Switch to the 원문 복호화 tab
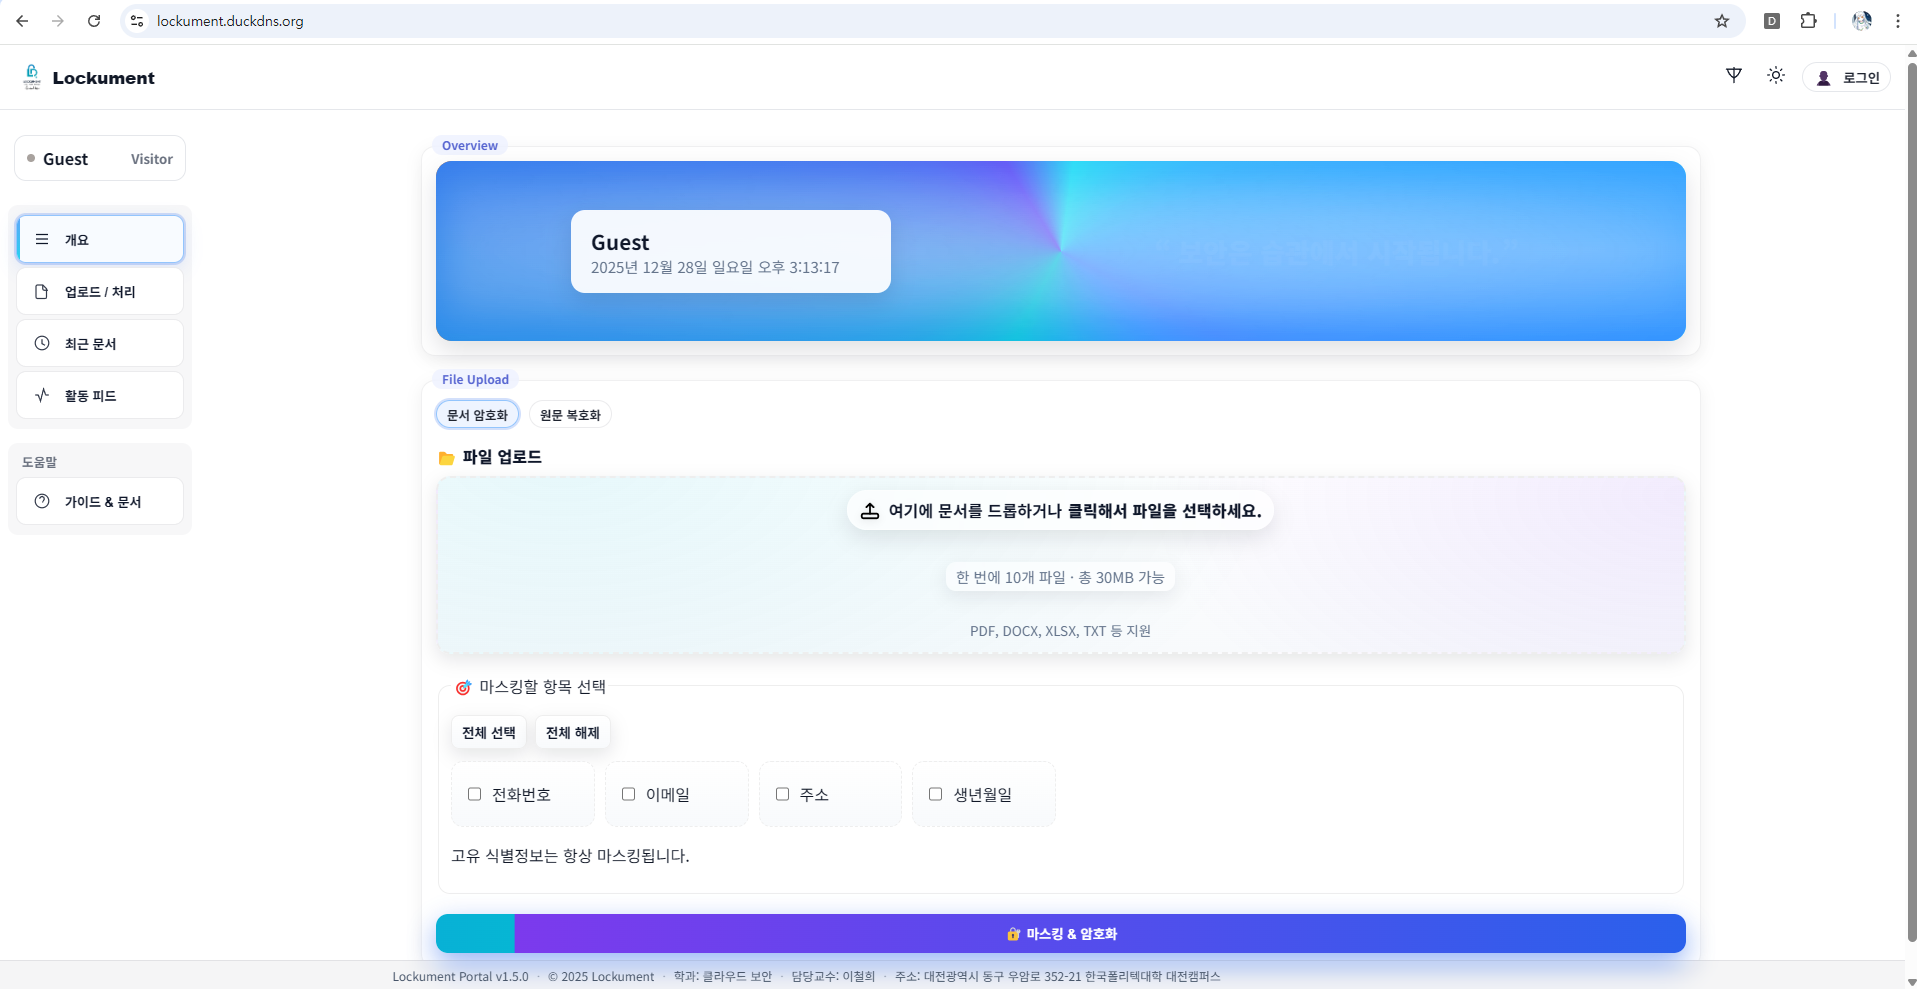 point(570,415)
